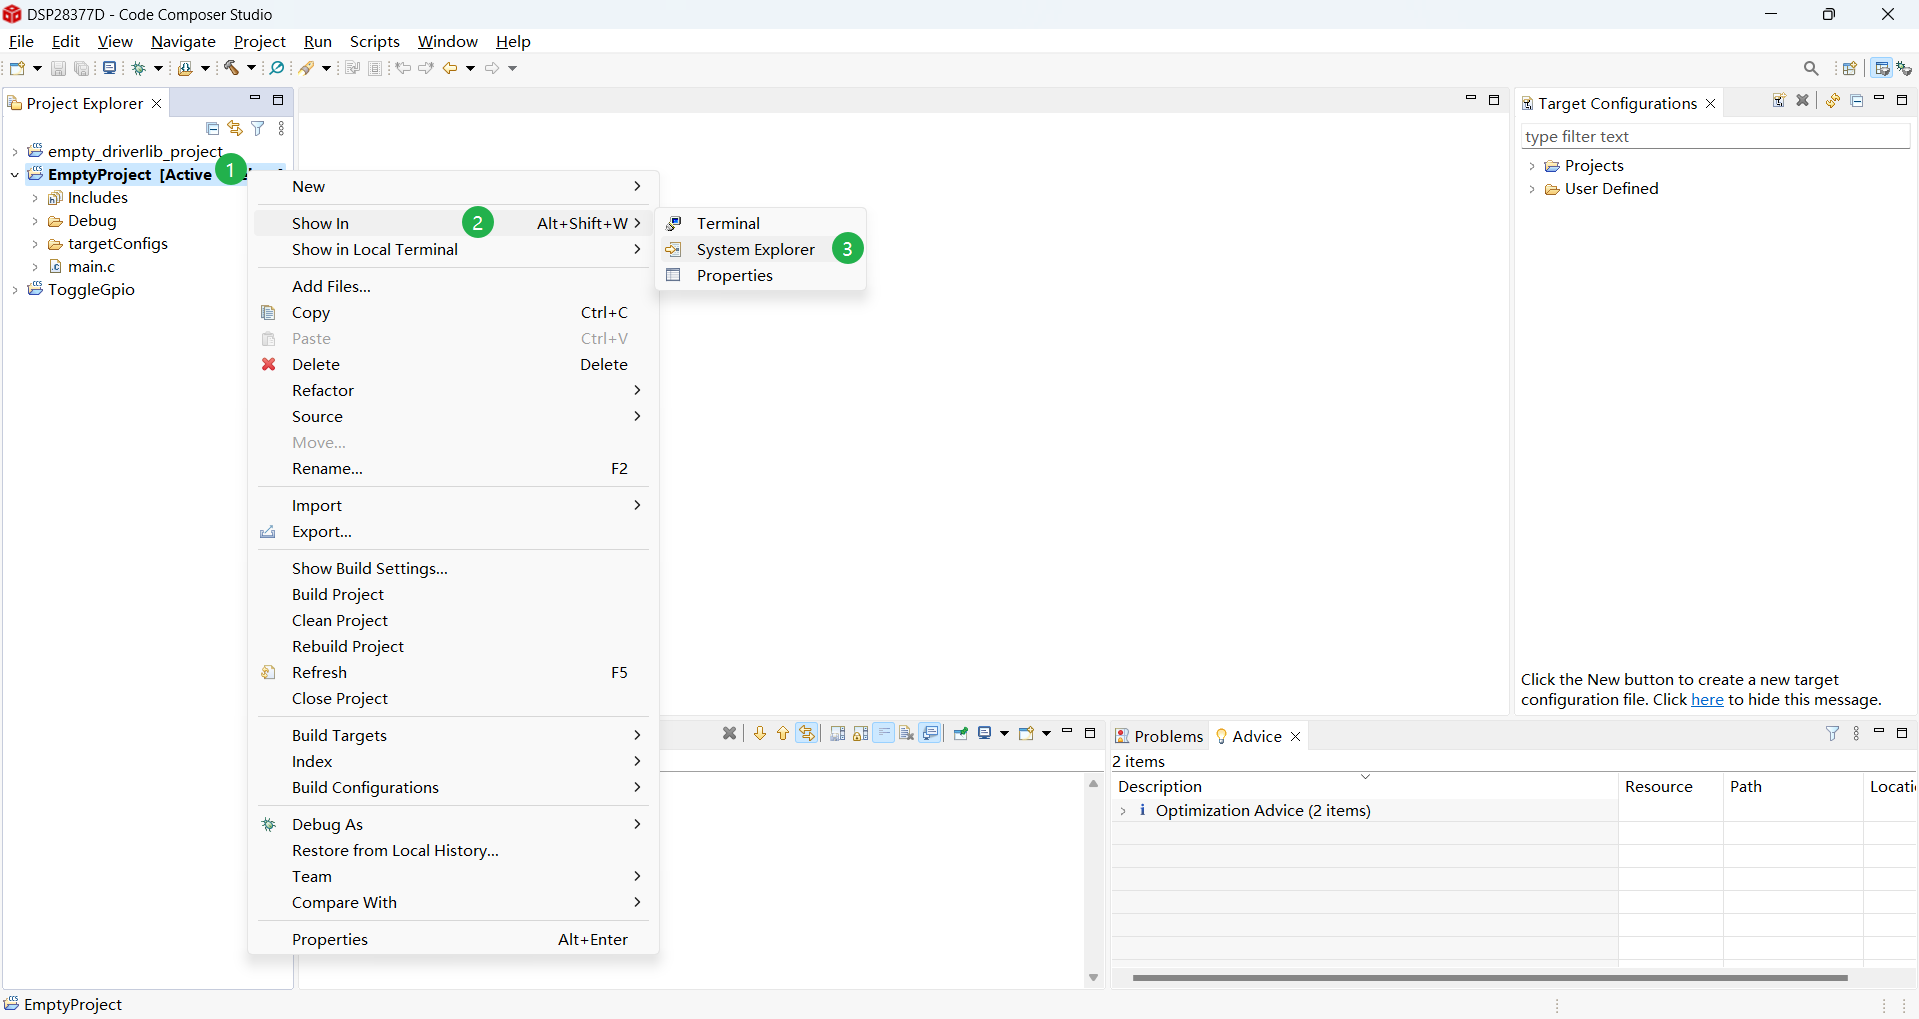The width and height of the screenshot is (1919, 1019).
Task: Switch to the Problems tab
Action: [1159, 736]
